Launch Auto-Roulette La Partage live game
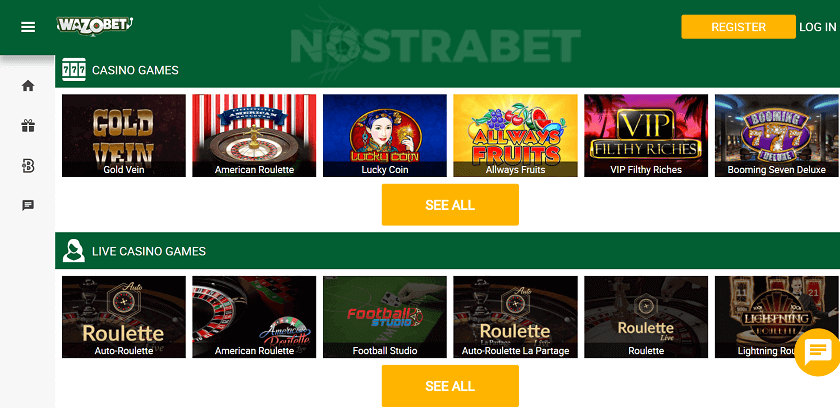This screenshot has width=840, height=408. click(x=515, y=317)
